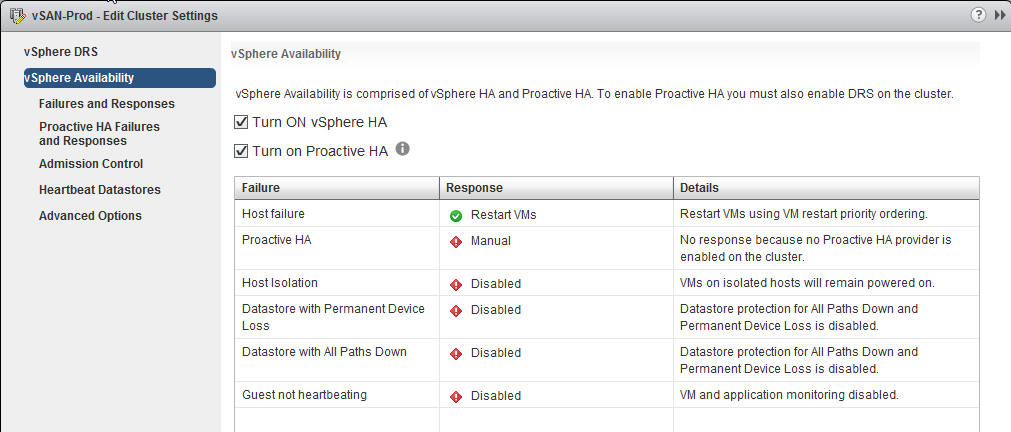1011x432 pixels.
Task: Click the double-arrow expand icon
Action: (997, 15)
